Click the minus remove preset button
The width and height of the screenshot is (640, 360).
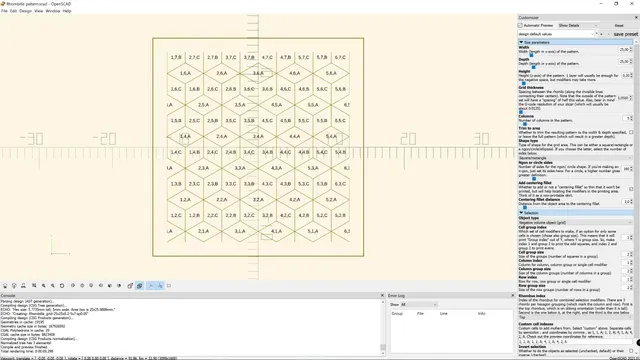click(608, 34)
